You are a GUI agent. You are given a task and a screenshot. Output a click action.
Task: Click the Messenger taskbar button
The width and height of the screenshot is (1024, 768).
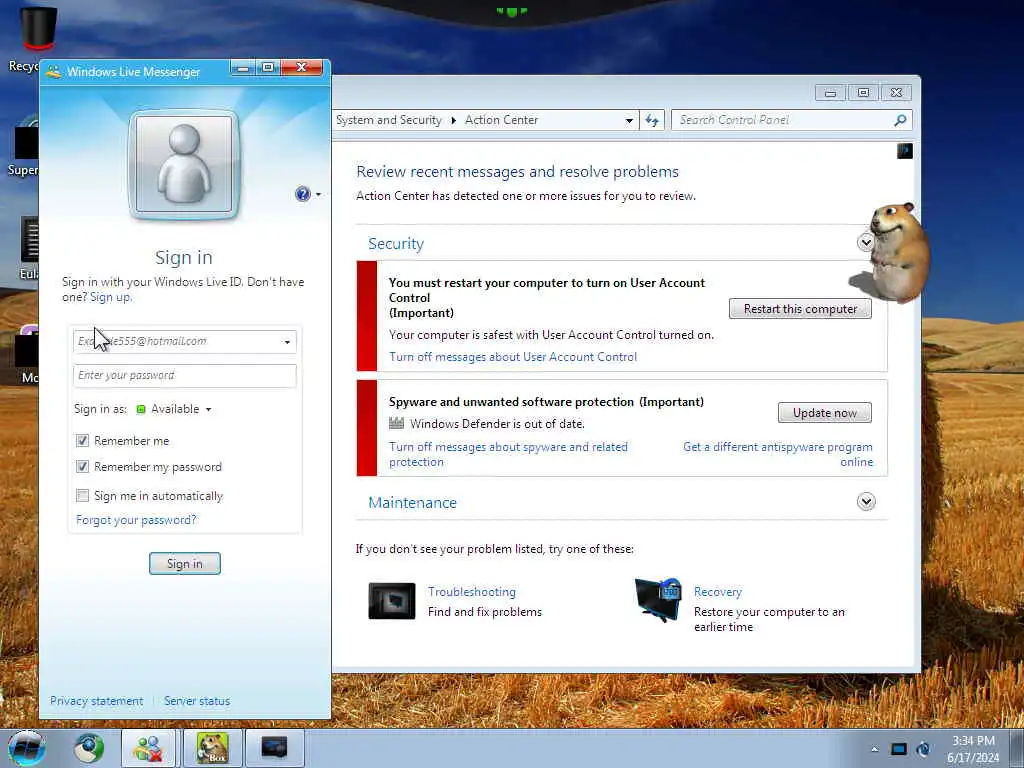[148, 748]
